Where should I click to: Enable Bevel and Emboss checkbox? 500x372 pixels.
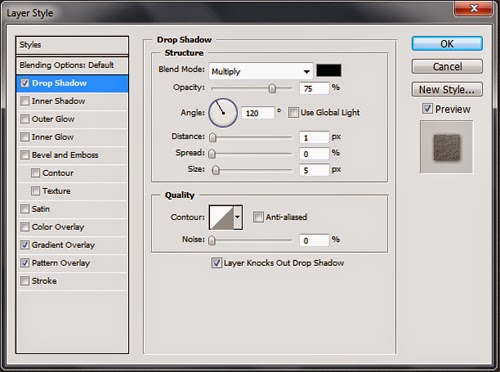(25, 155)
